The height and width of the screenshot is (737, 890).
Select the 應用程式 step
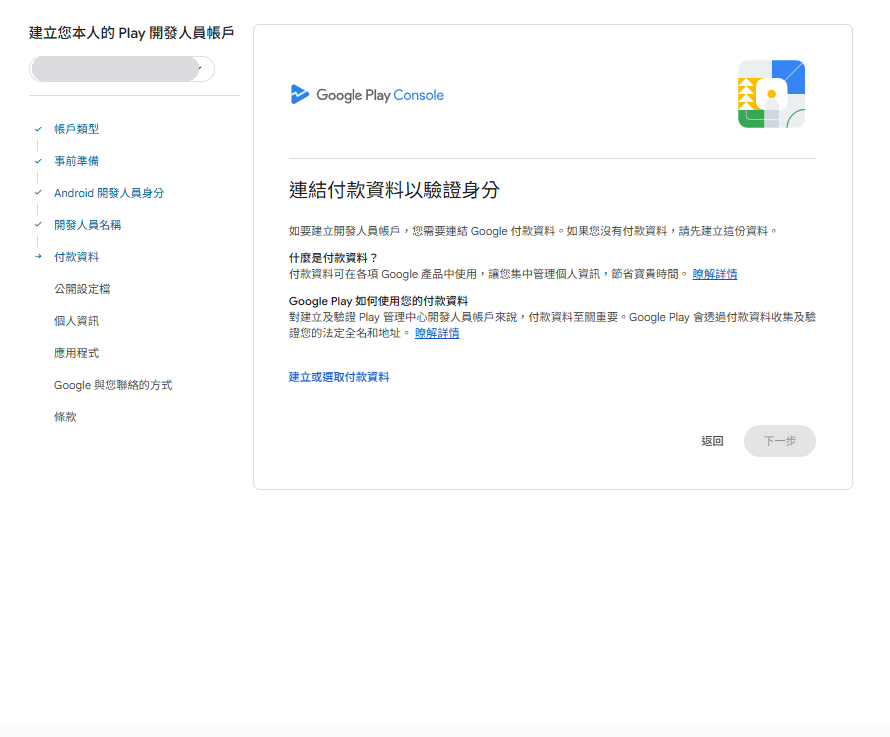(76, 353)
